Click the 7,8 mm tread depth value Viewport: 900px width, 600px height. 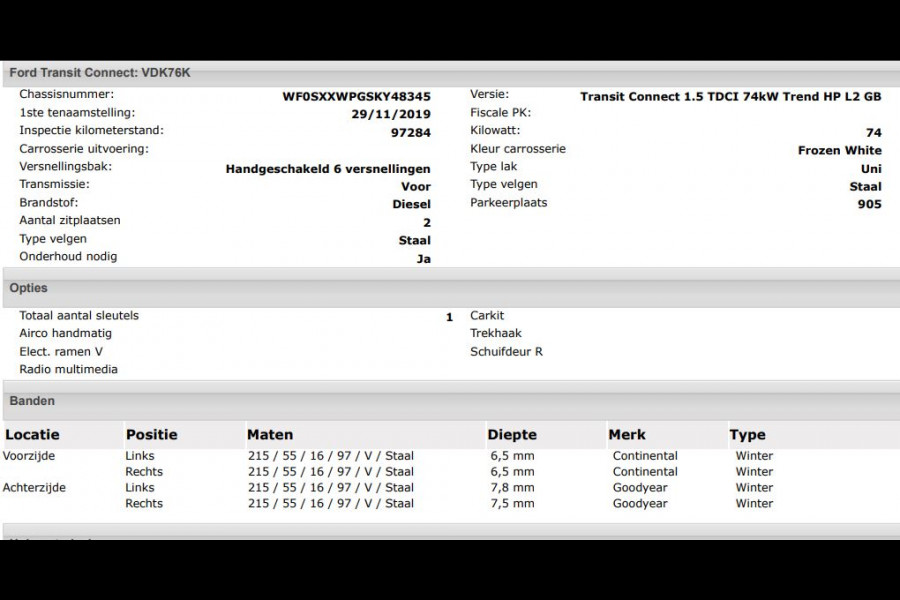click(511, 488)
